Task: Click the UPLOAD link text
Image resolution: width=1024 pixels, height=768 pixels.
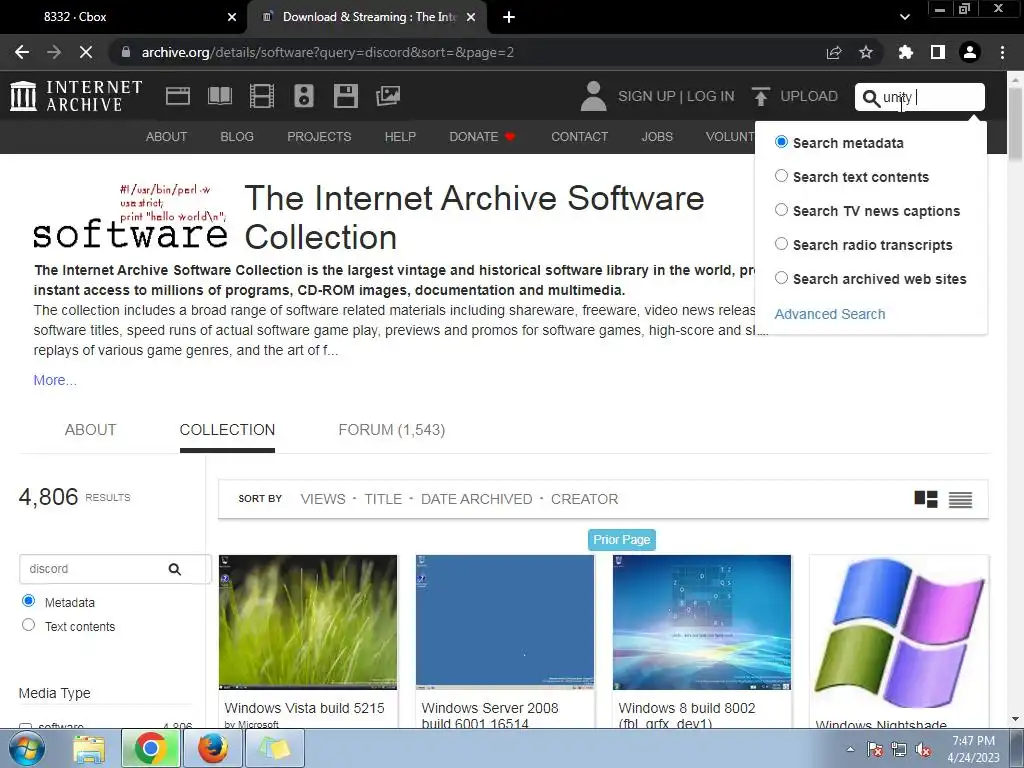Action: pyautogui.click(x=809, y=96)
